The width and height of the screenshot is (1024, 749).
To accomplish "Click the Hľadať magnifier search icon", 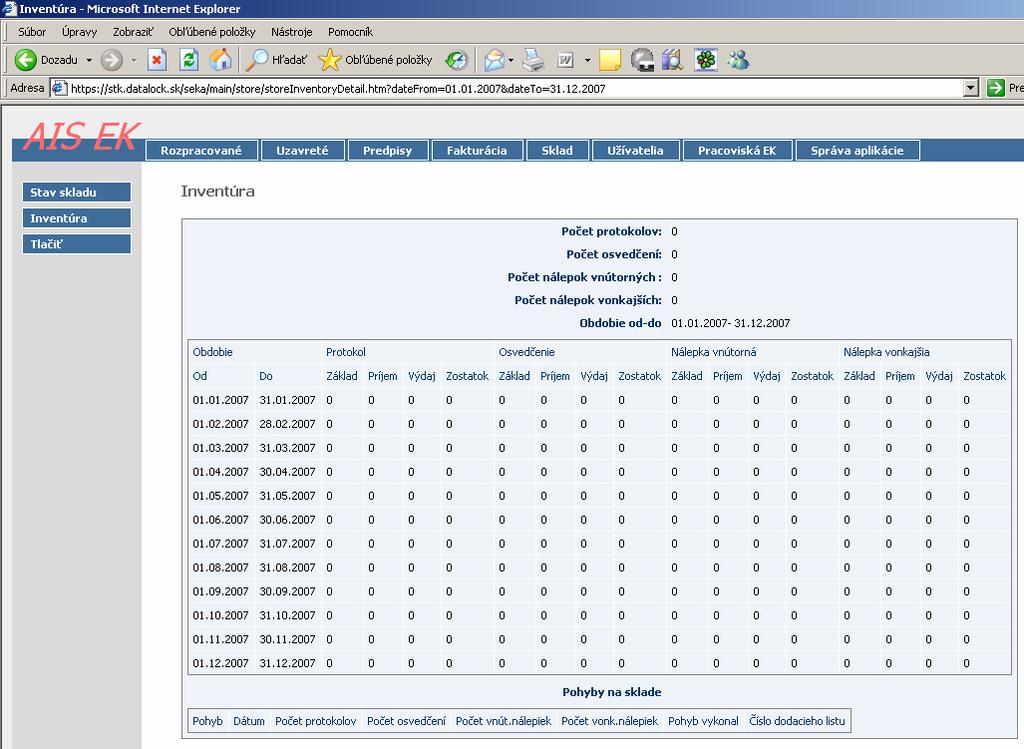I will click(257, 60).
